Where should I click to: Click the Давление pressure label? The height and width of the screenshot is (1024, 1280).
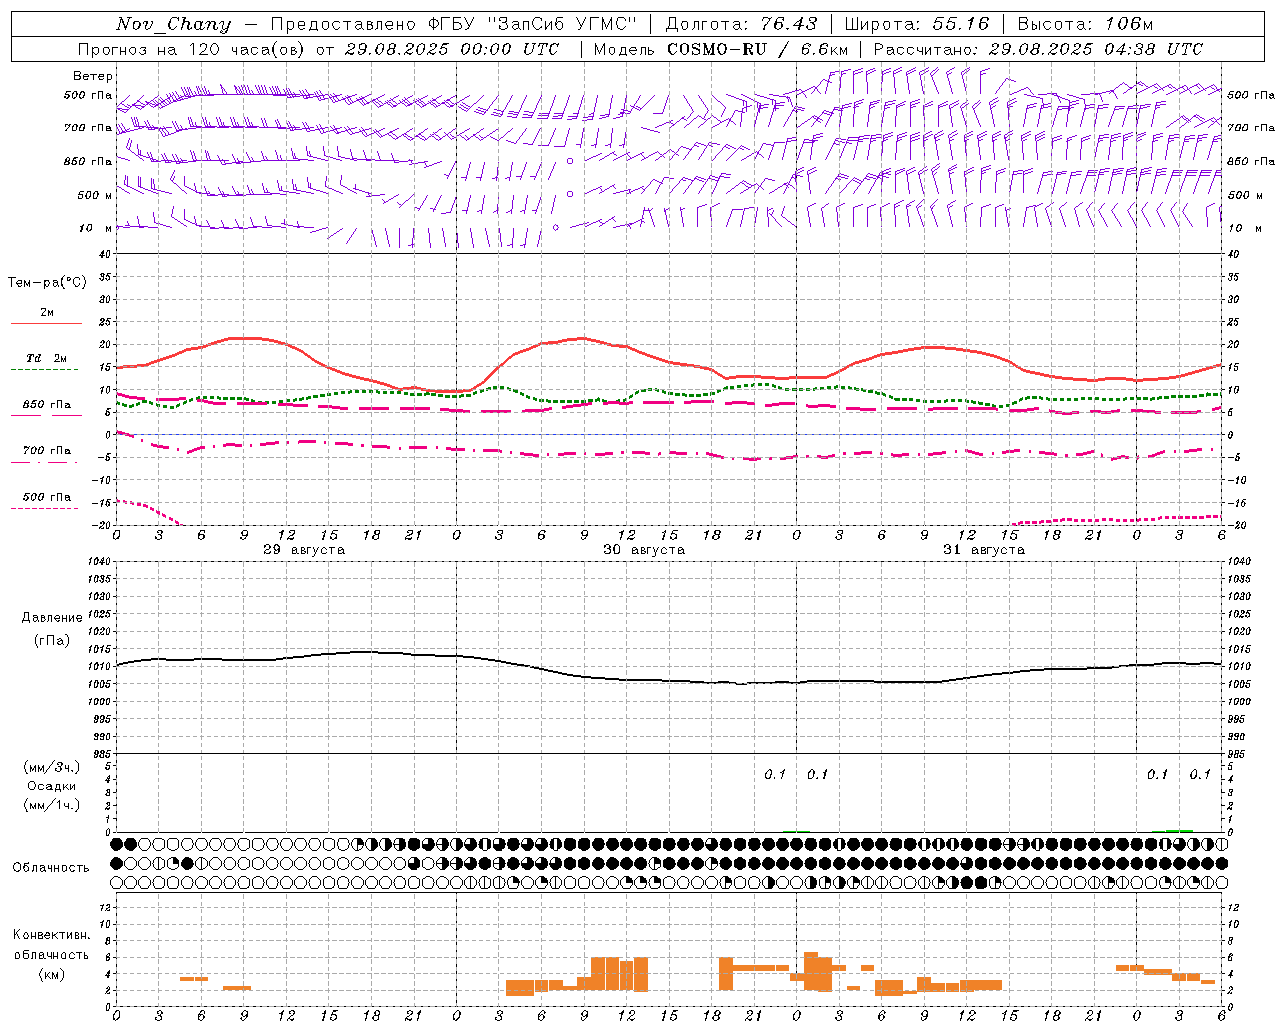point(52,618)
